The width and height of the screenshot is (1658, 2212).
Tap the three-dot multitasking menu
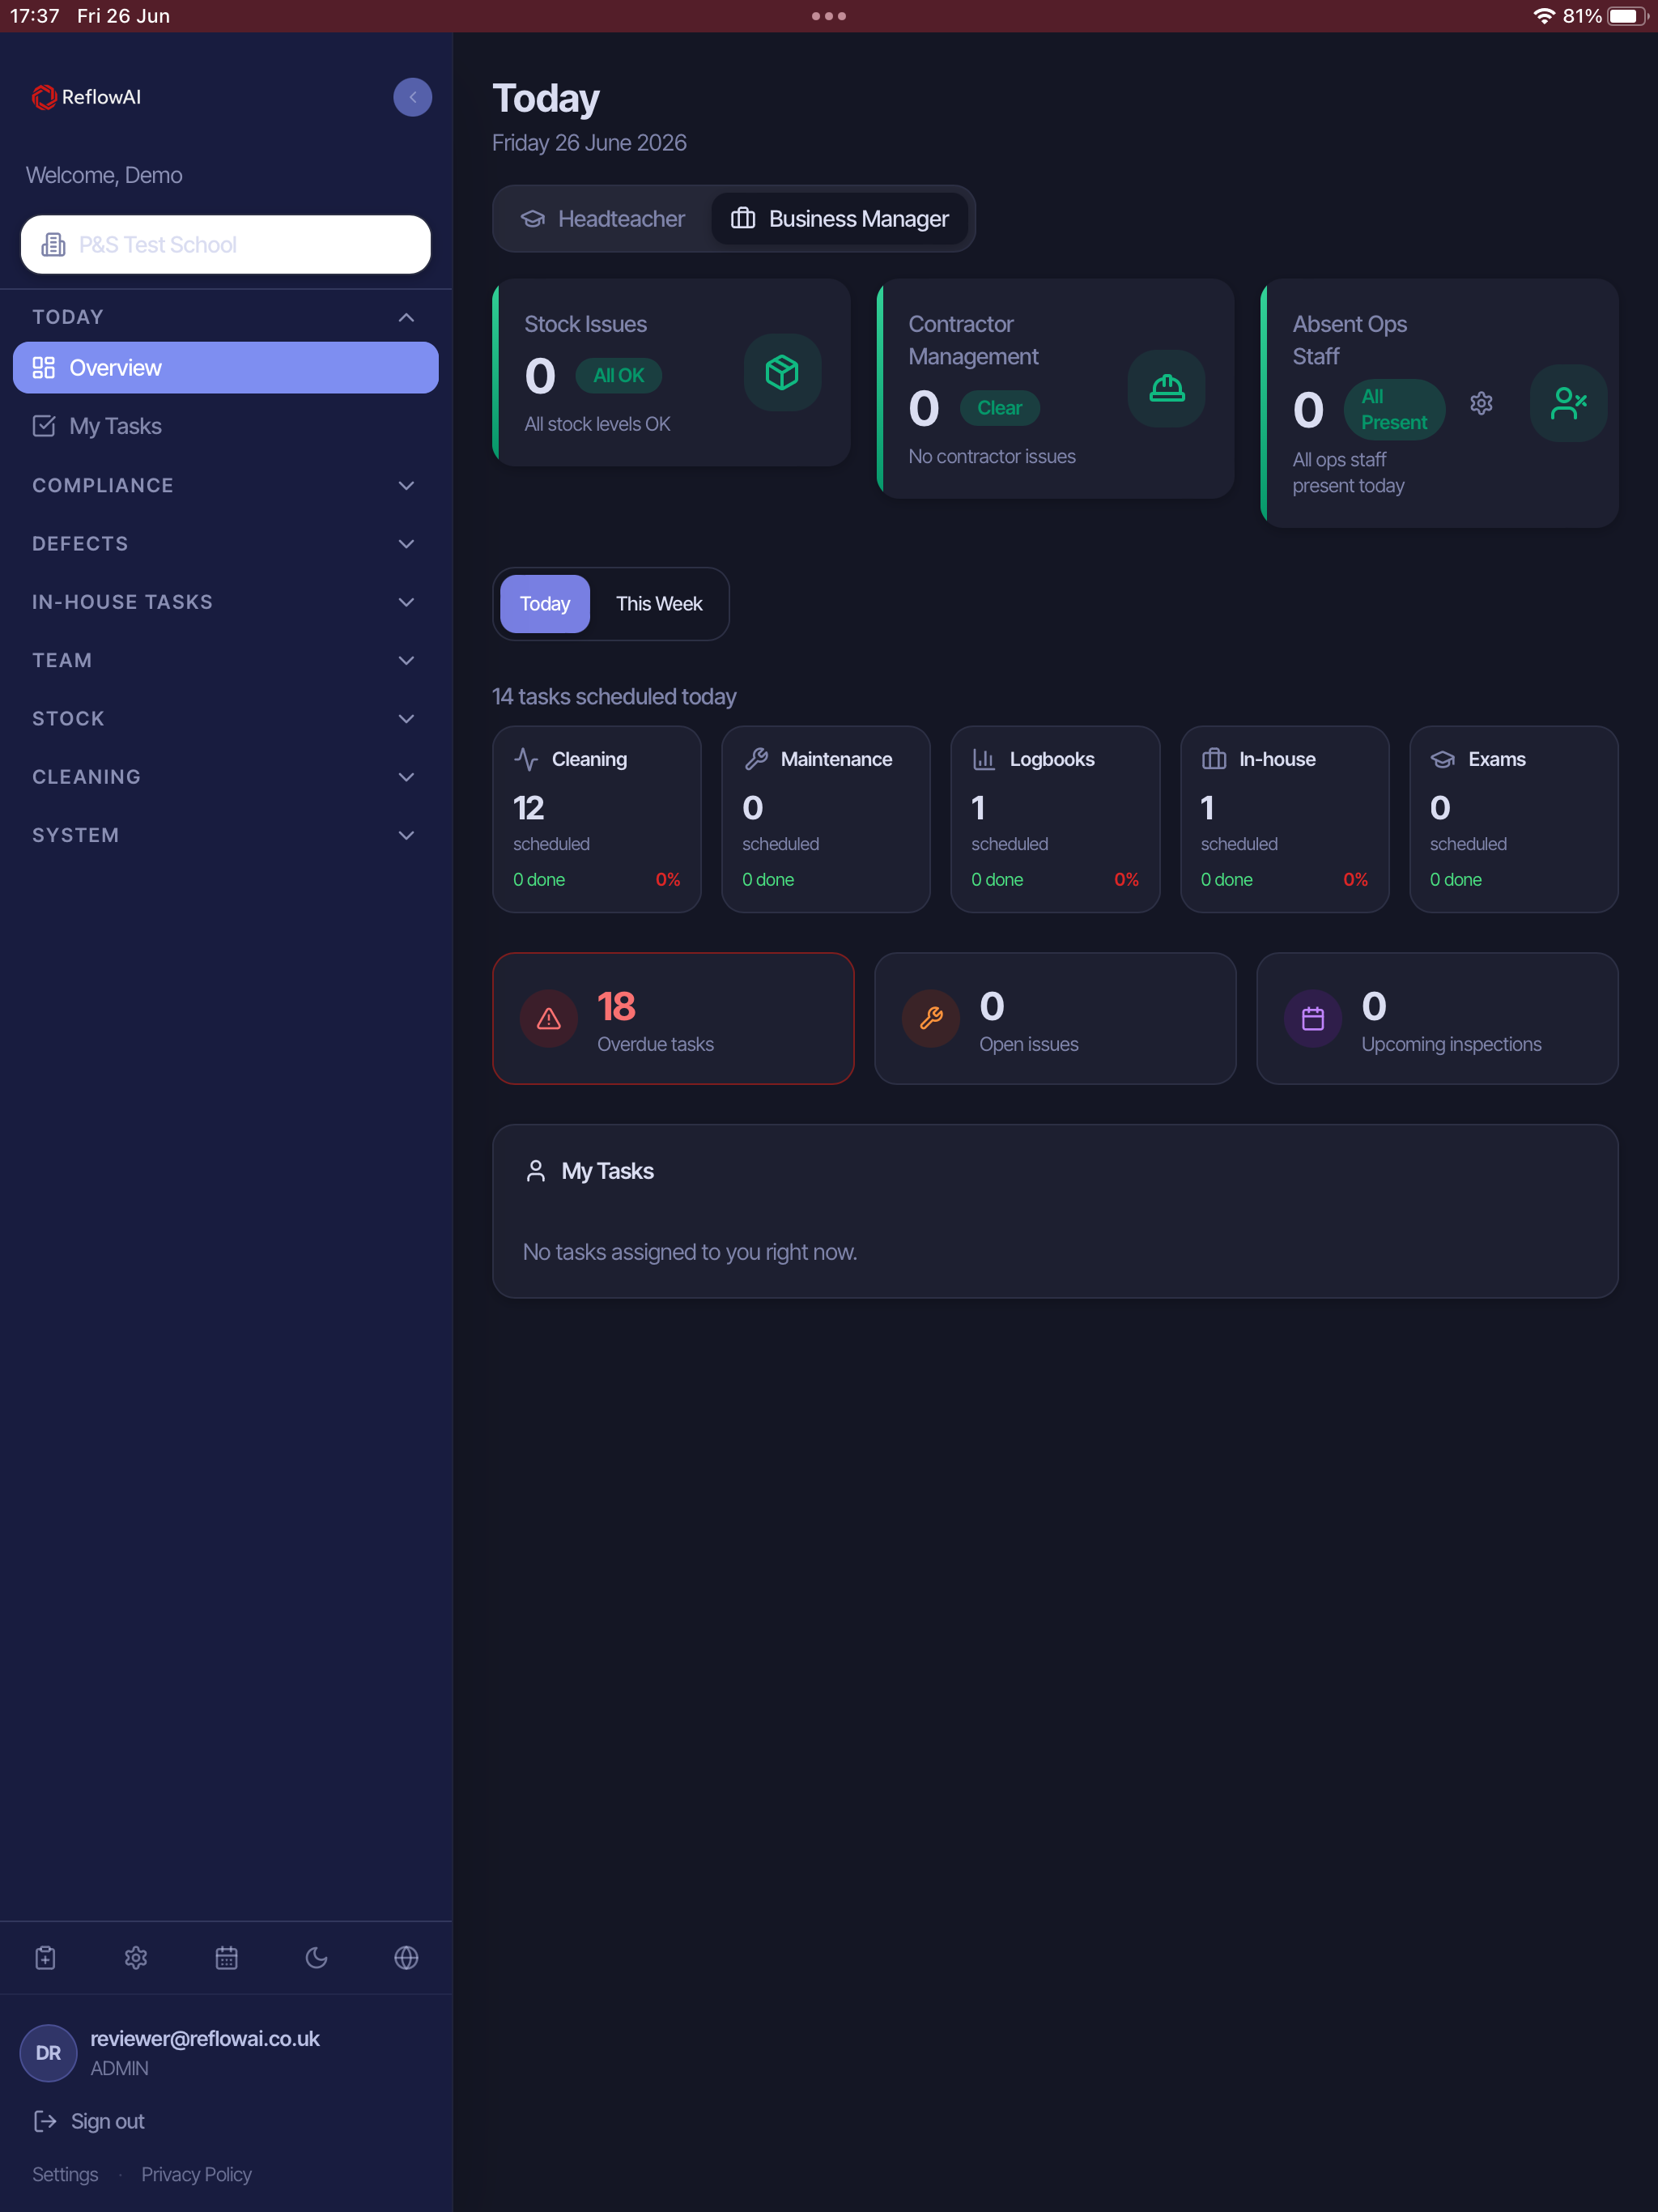pyautogui.click(x=829, y=16)
